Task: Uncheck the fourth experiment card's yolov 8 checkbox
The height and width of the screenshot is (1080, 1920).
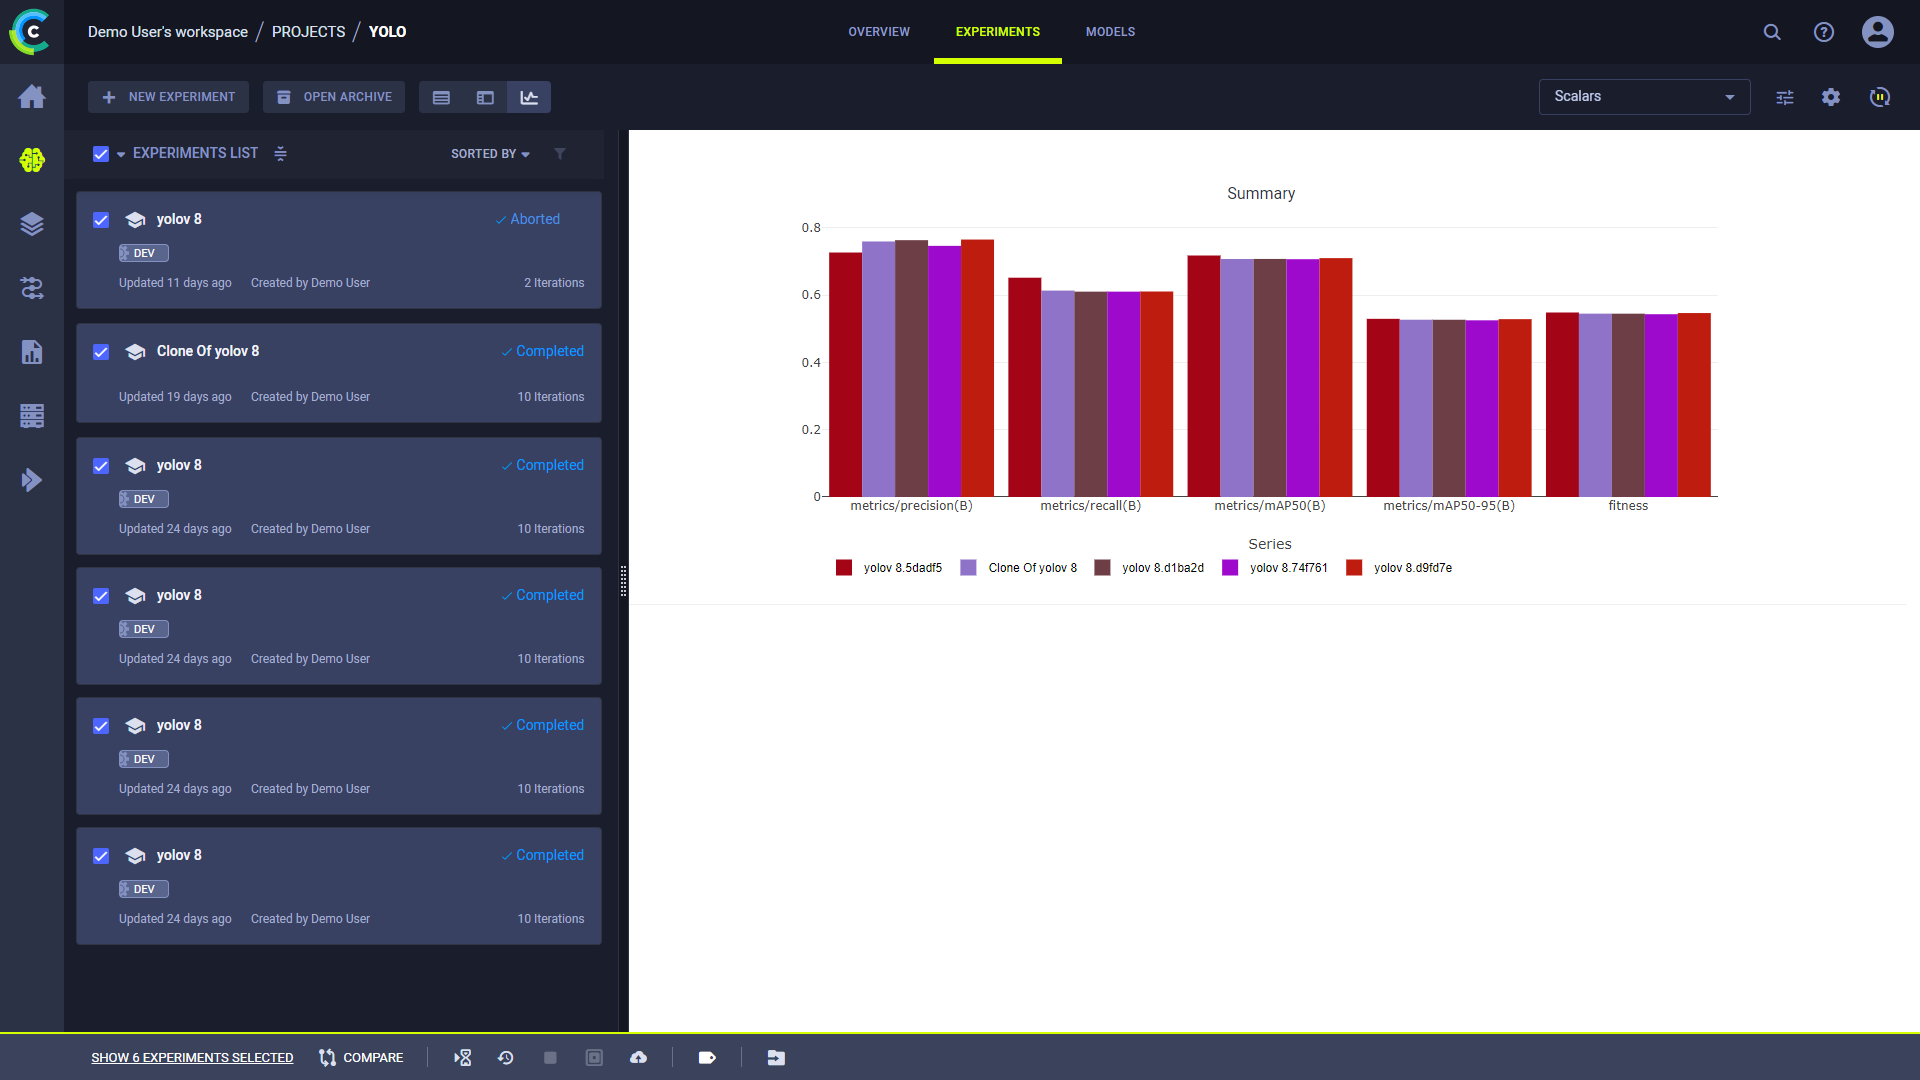Action: (101, 596)
